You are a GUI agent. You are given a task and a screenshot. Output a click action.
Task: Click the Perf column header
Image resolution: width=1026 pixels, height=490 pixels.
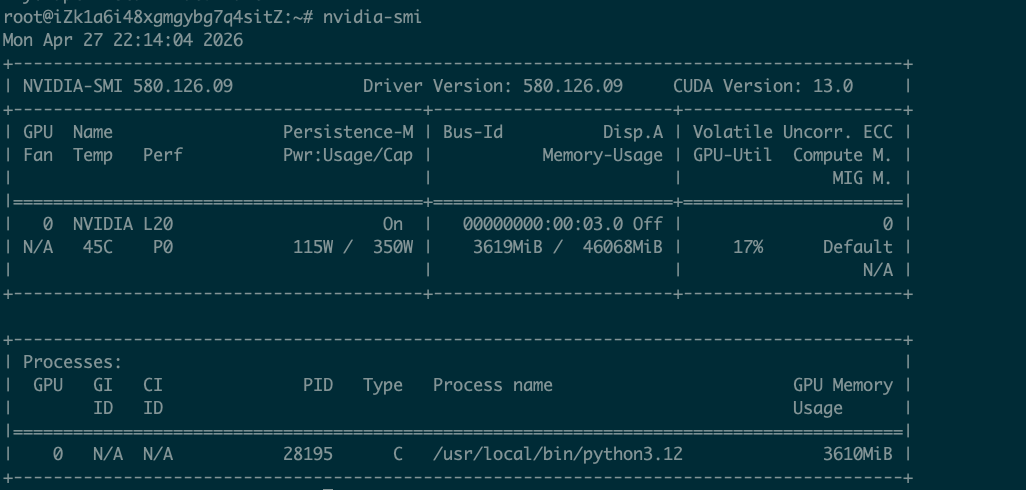point(163,156)
